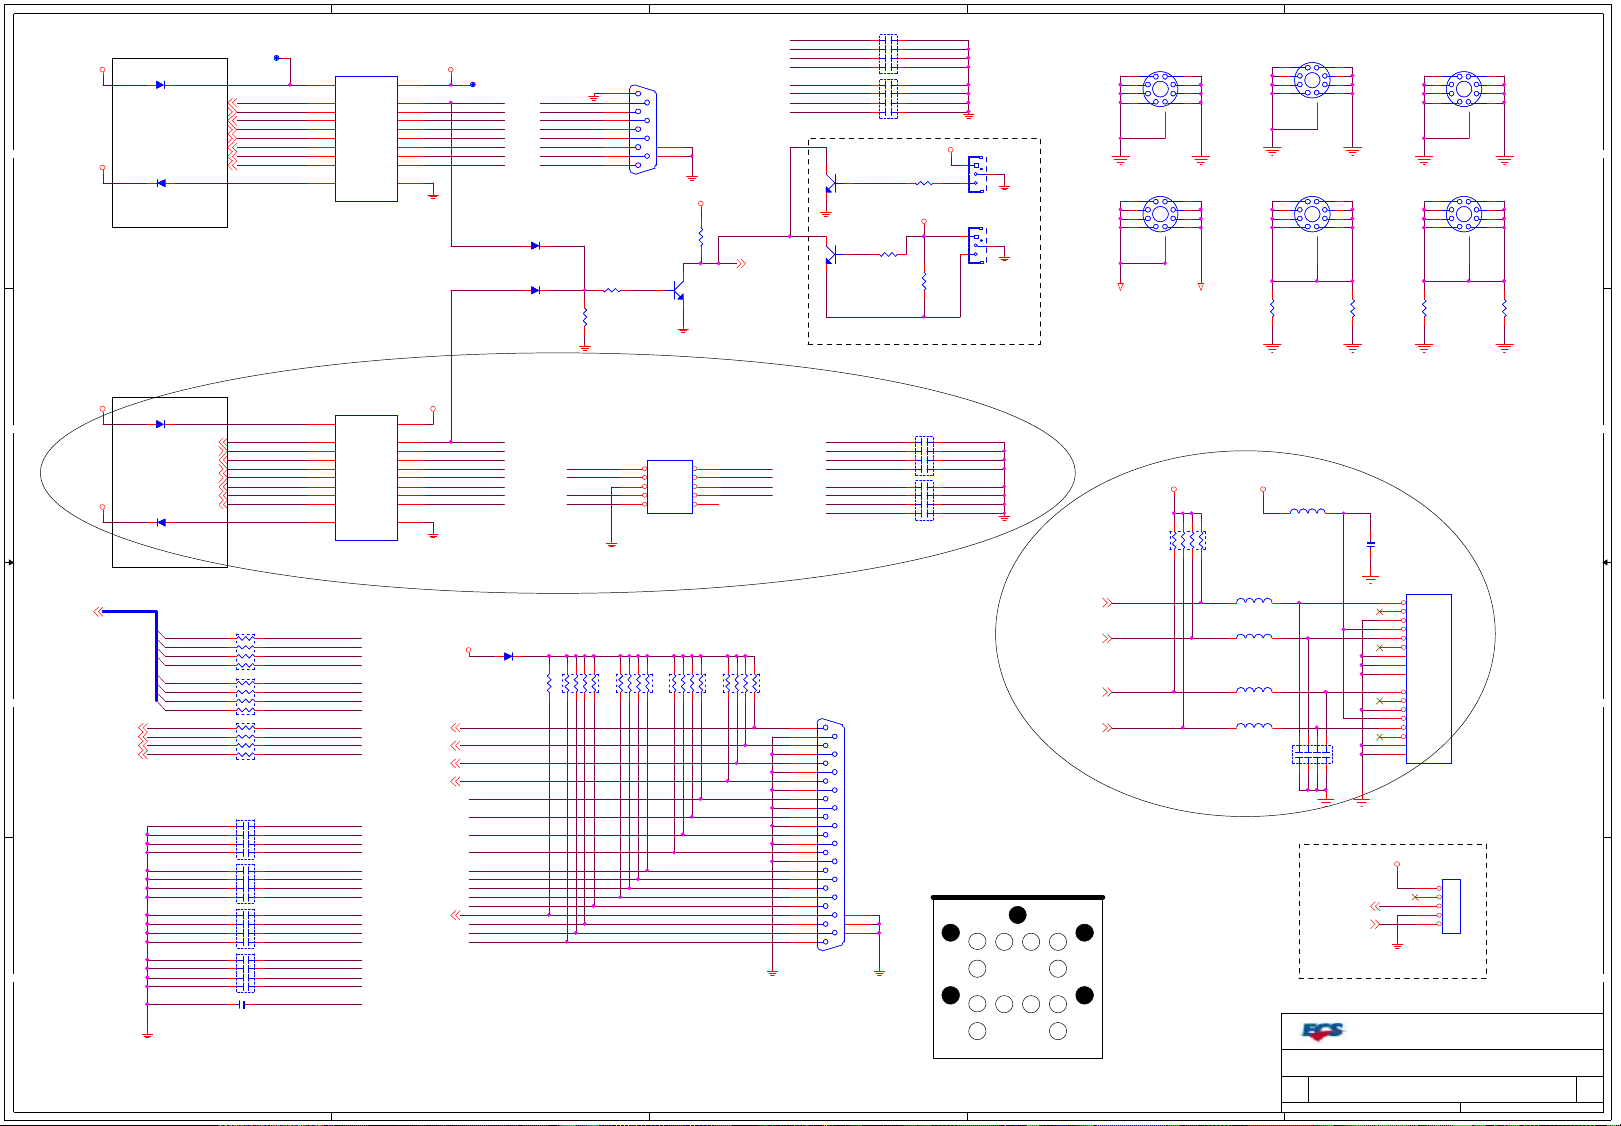Select the upper dashed capacitor pack right of the serial connector

(888, 54)
